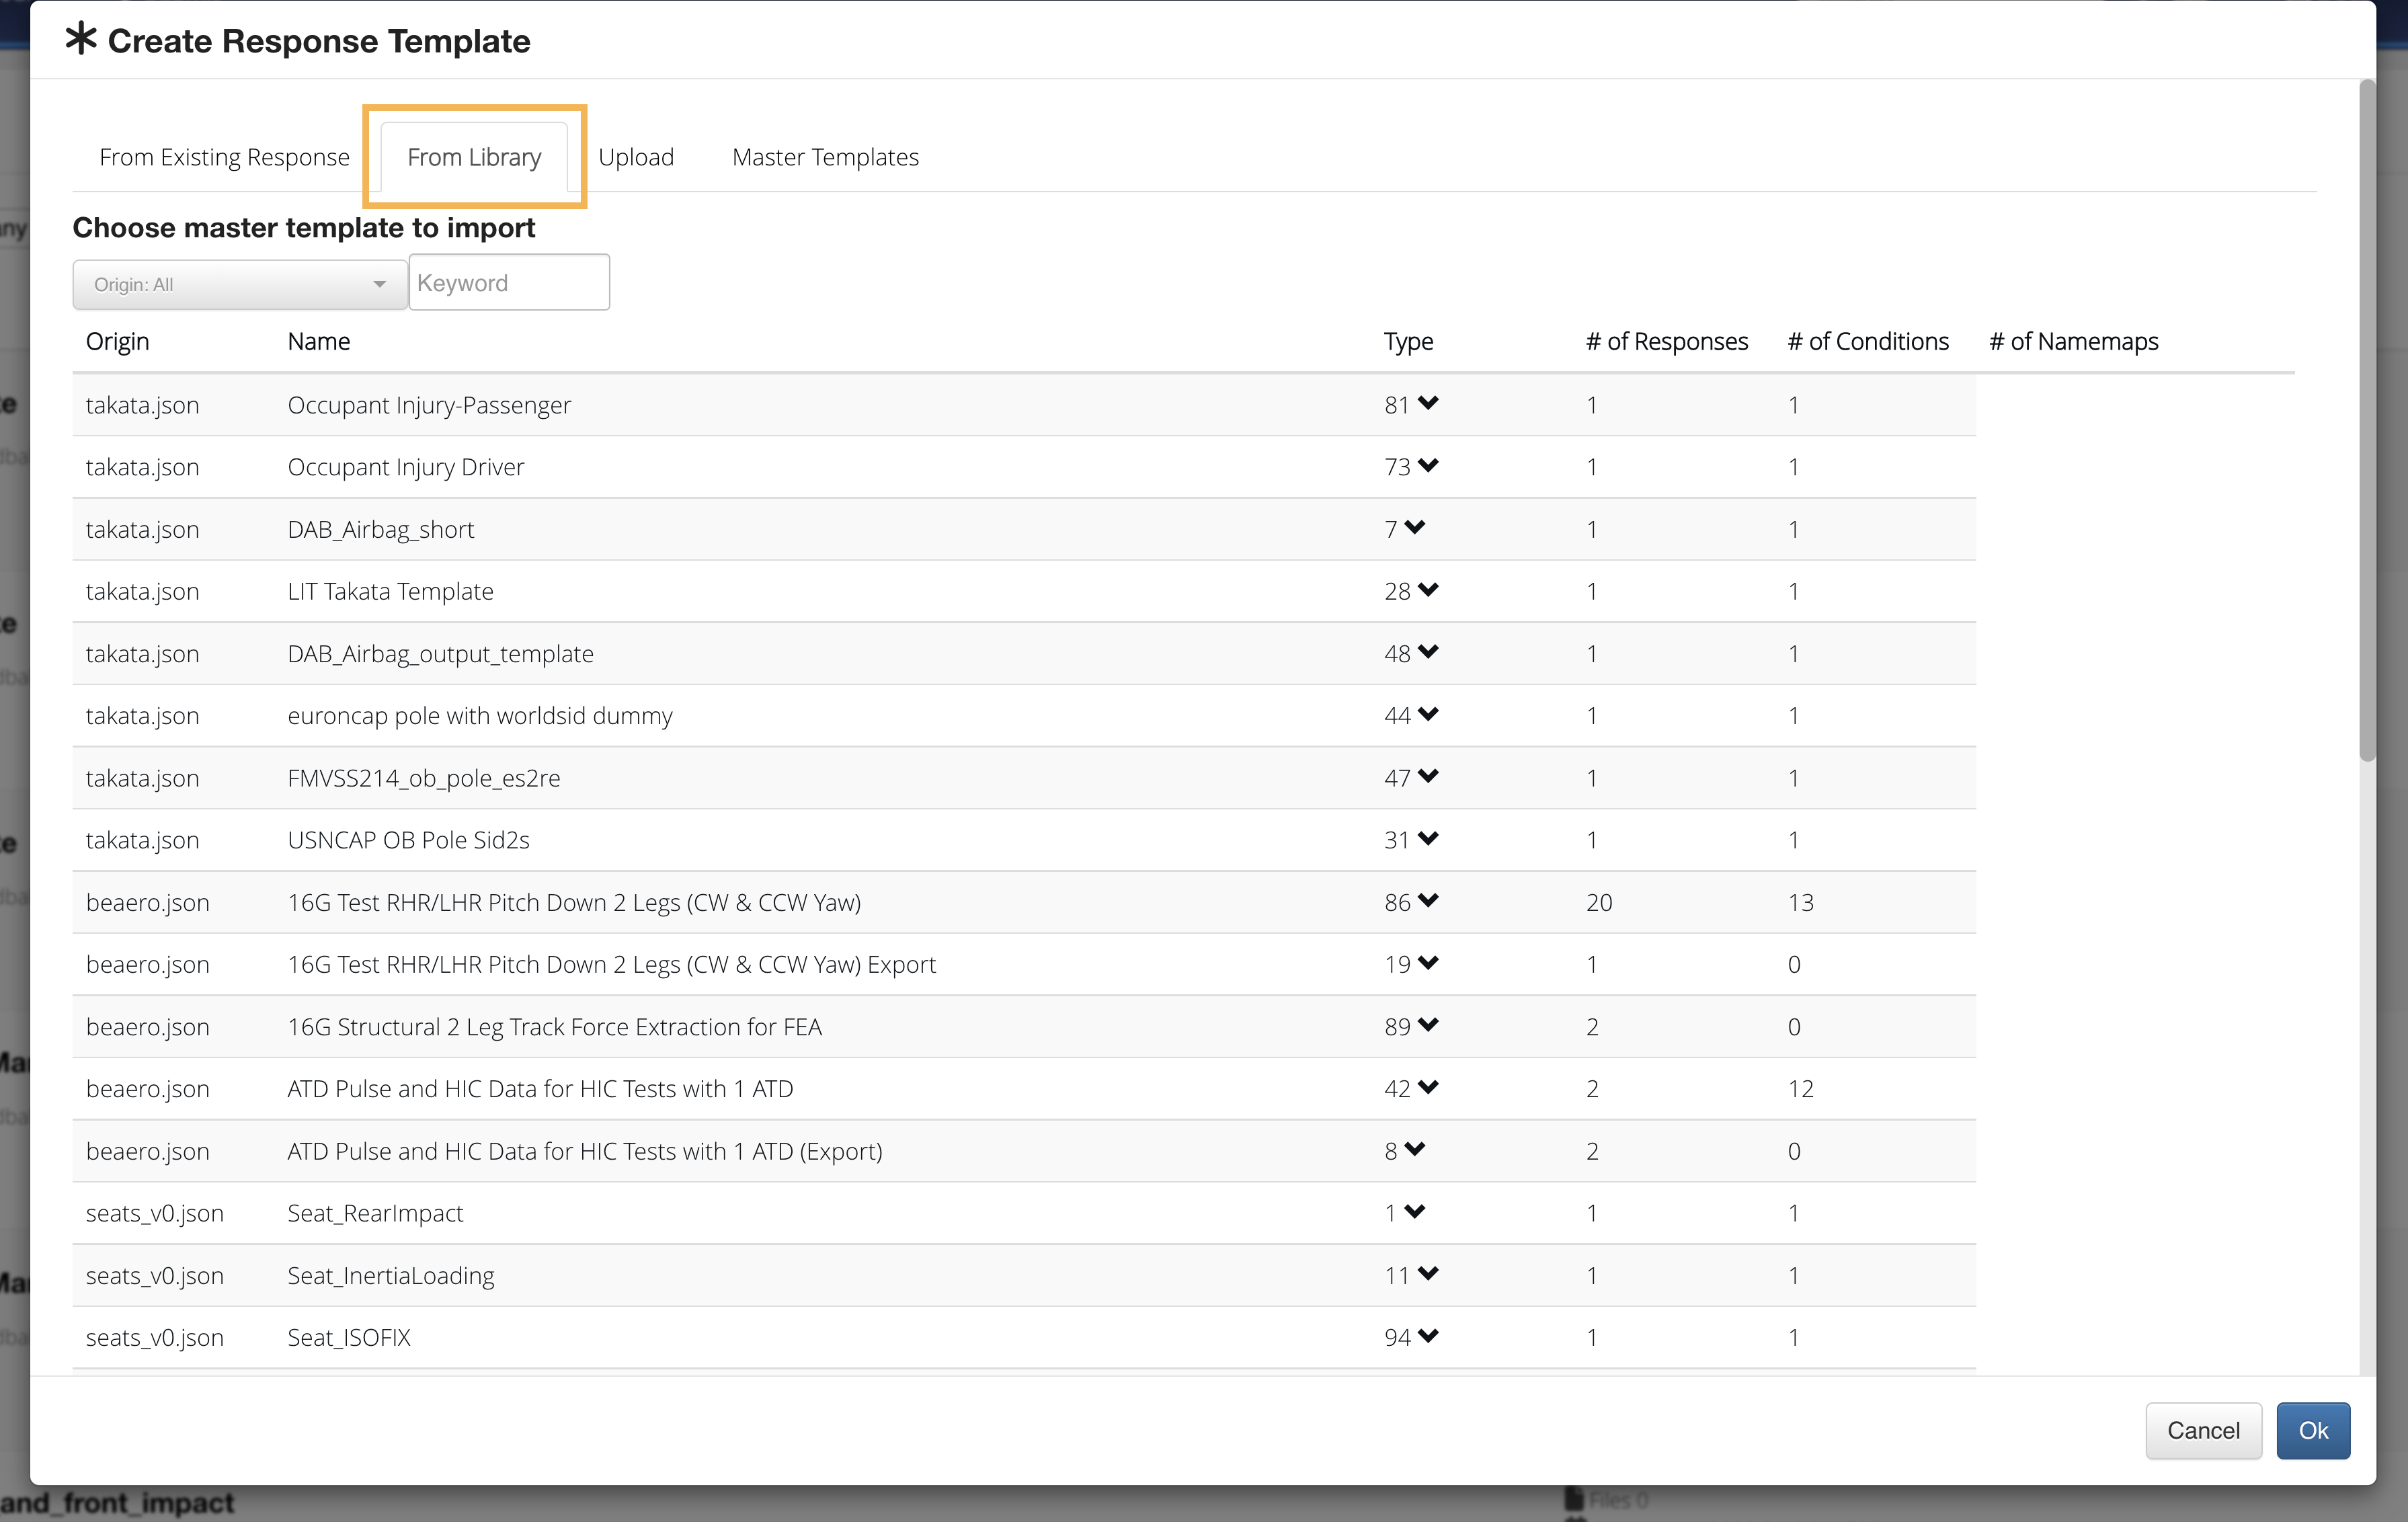Switch to Master Templates tab
This screenshot has width=2408, height=1522.
(x=825, y=157)
